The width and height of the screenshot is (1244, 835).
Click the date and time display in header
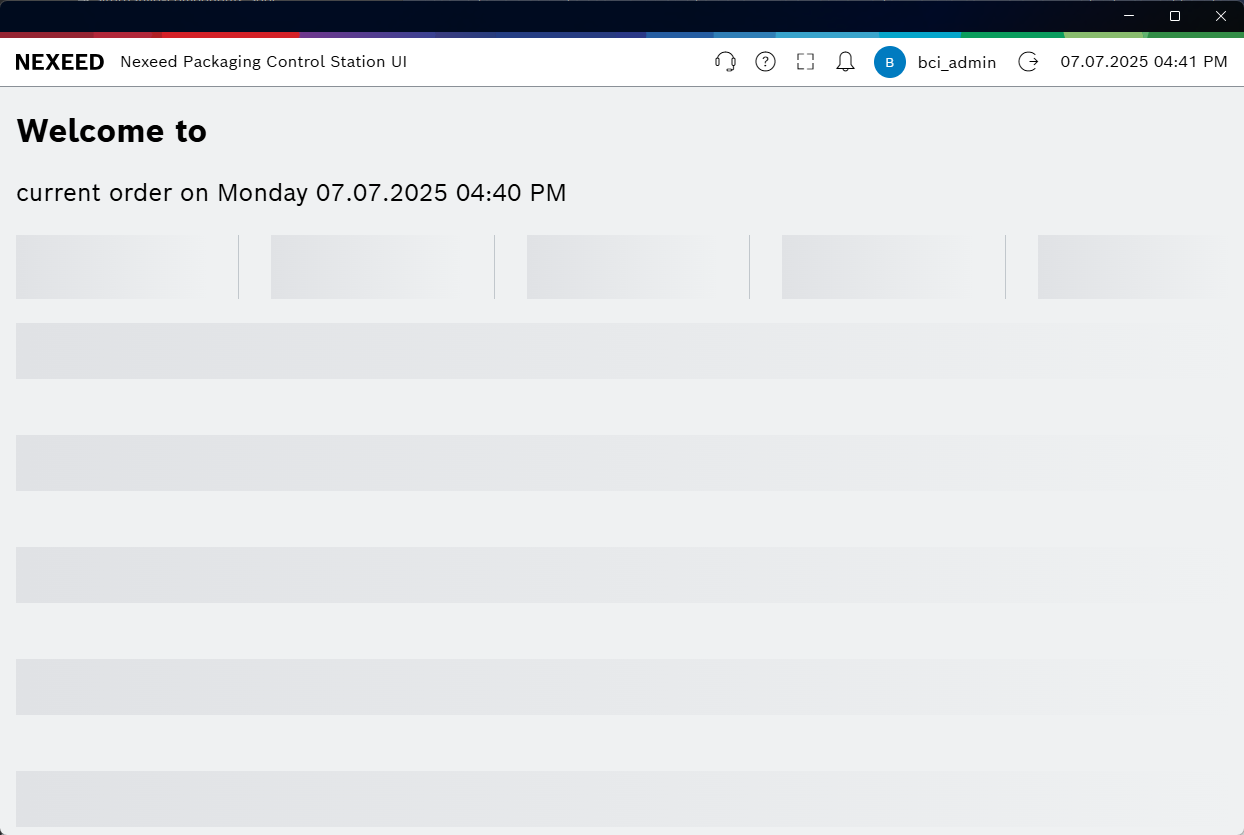1143,62
